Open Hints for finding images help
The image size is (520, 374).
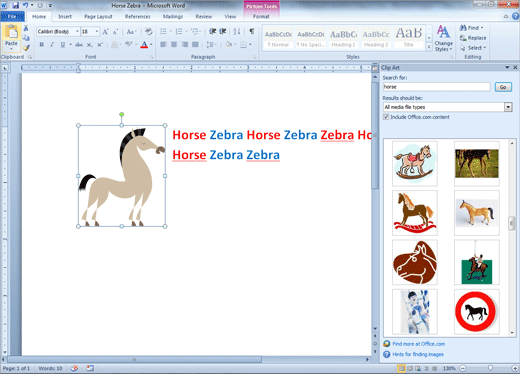click(x=418, y=354)
